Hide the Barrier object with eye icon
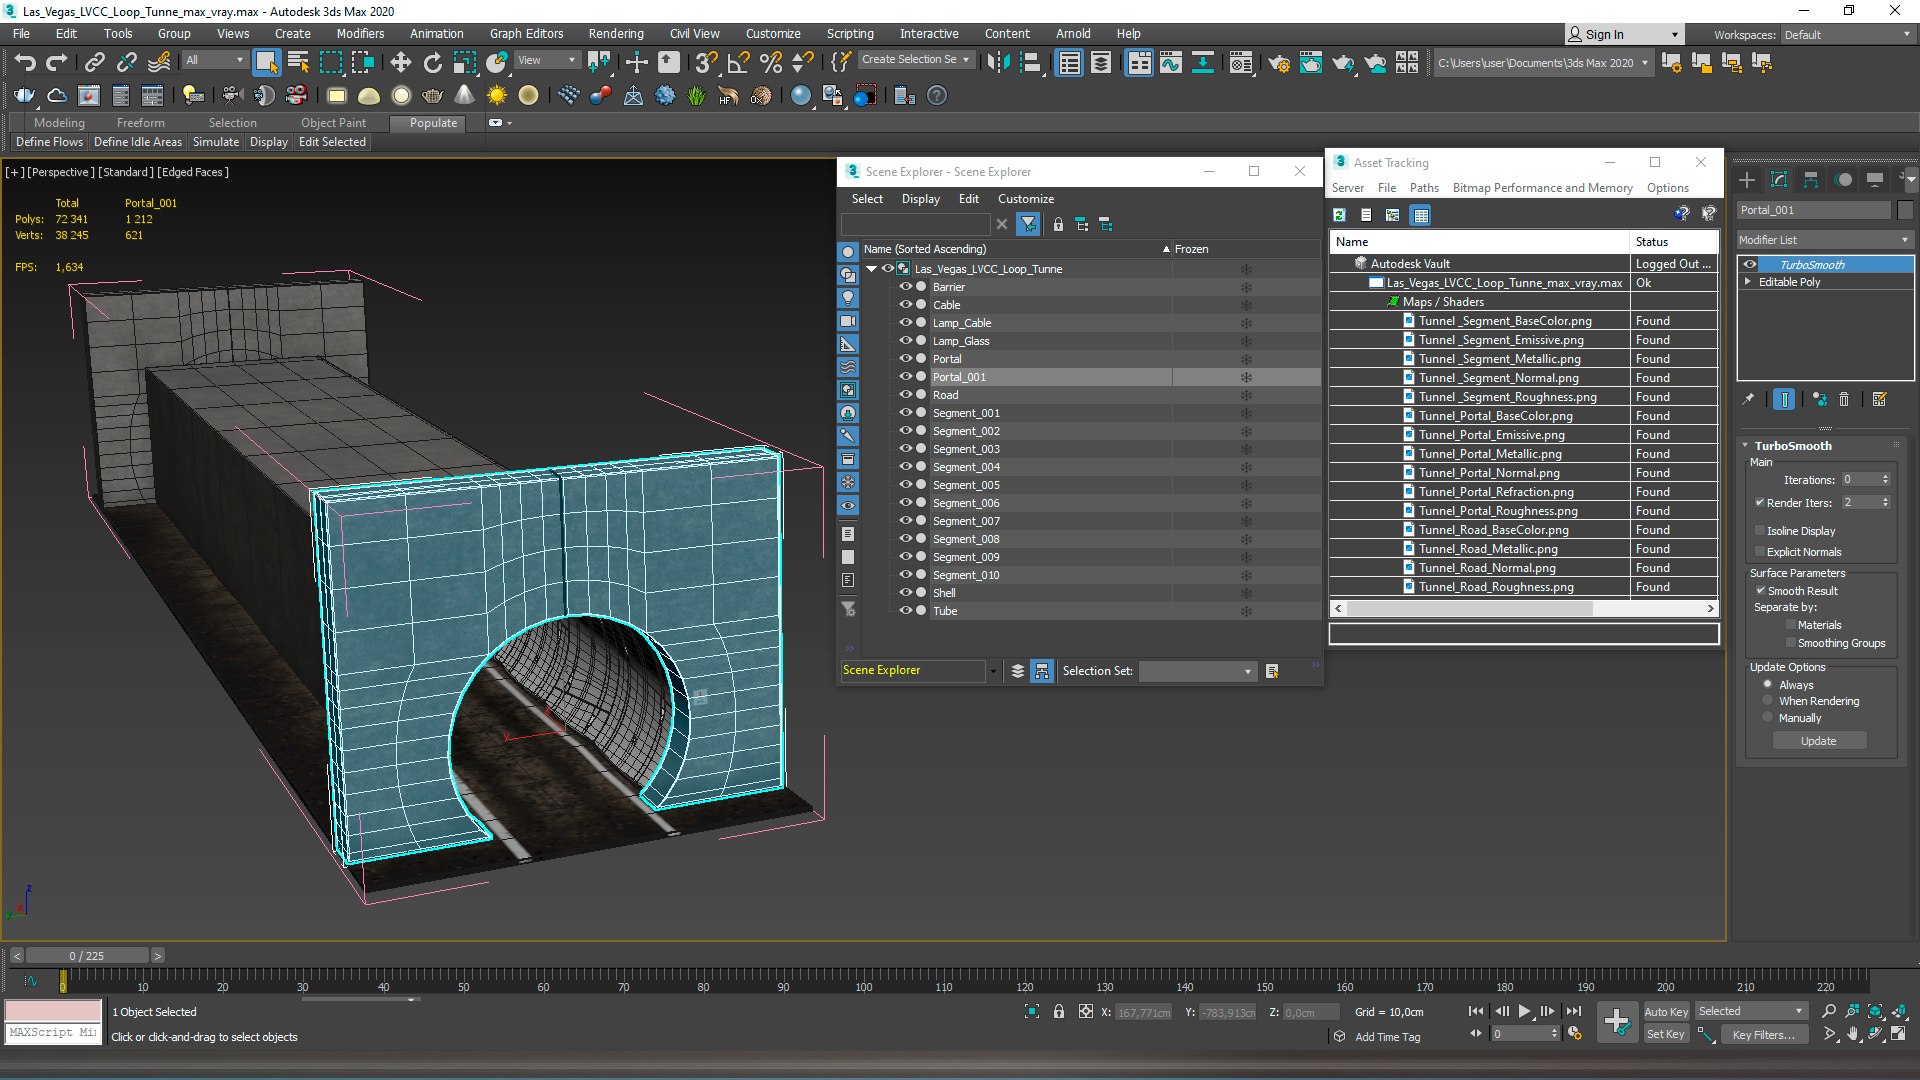1920x1080 pixels. [905, 287]
